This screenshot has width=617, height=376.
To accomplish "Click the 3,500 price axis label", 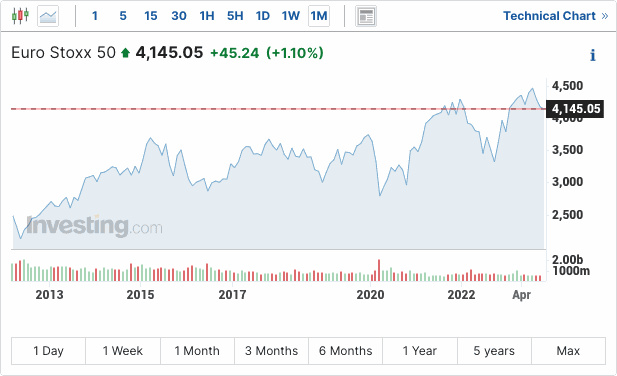I will [x=567, y=150].
